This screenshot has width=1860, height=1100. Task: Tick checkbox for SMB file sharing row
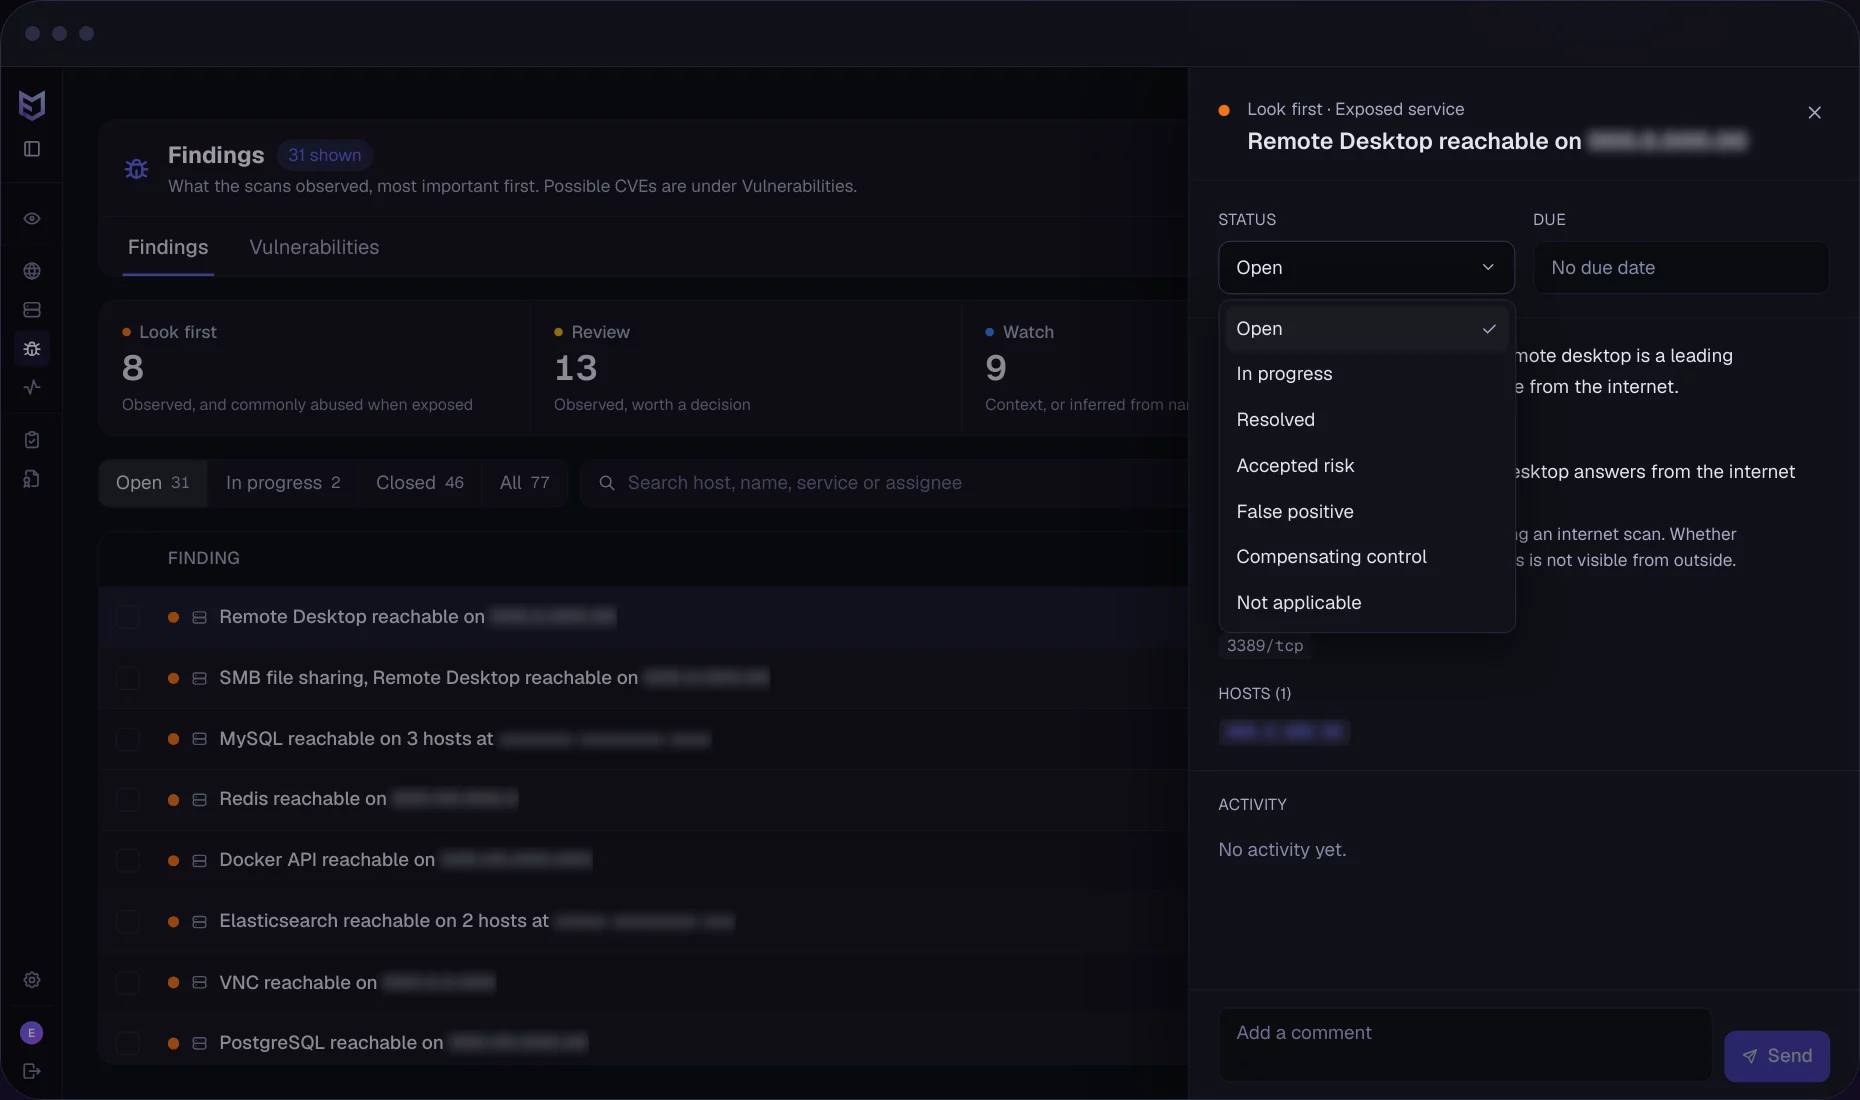point(128,678)
